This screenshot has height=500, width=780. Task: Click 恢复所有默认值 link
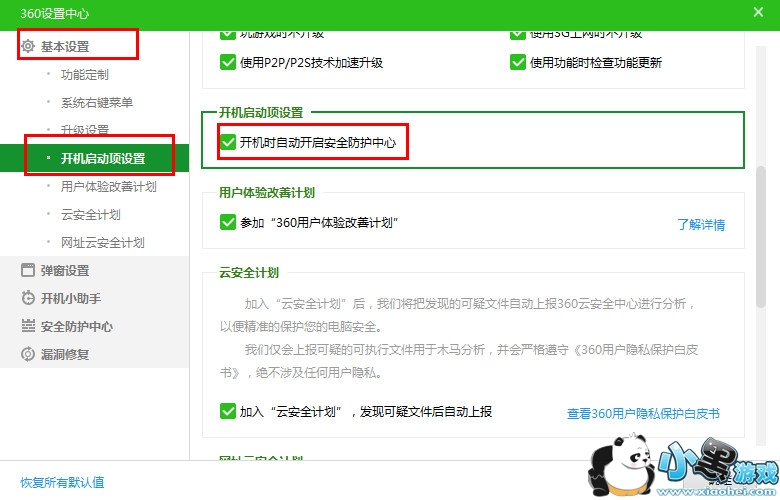click(x=62, y=482)
